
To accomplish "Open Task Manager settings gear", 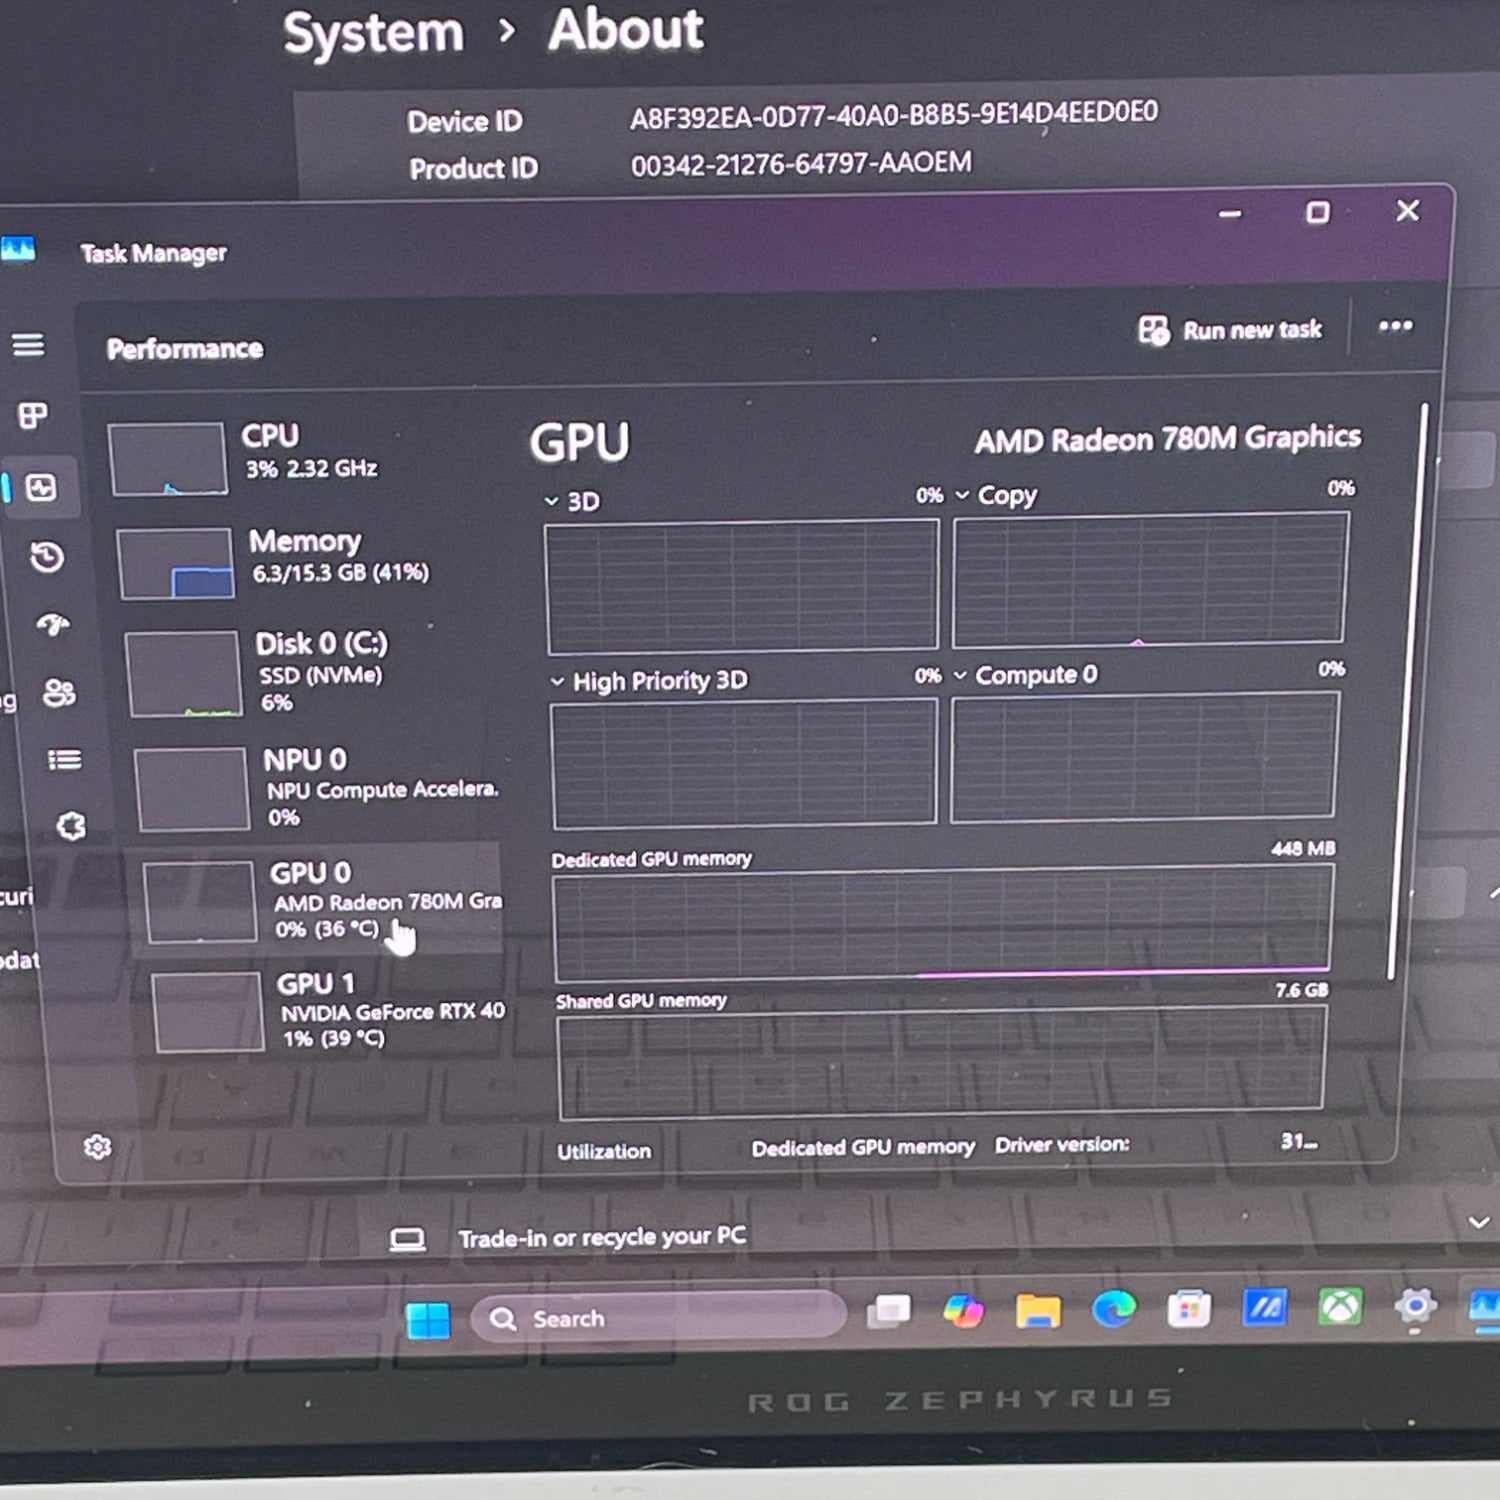I will 97,1147.
